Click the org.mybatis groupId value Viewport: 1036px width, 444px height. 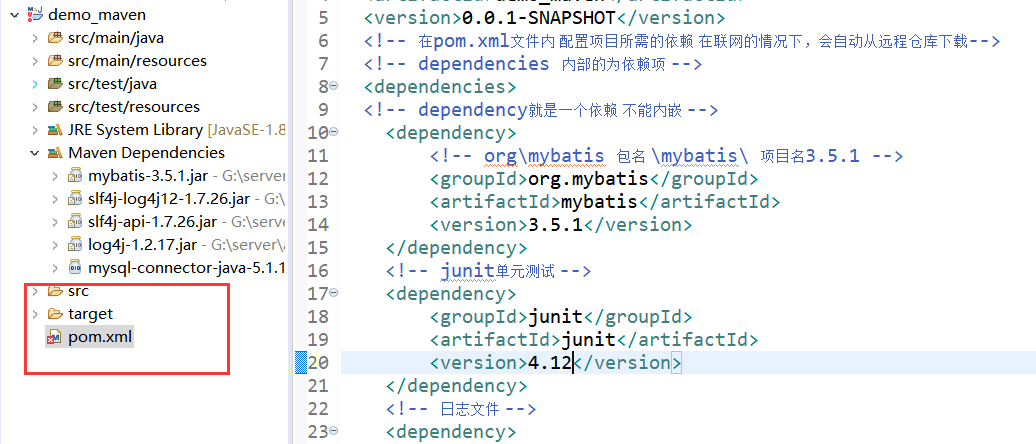click(x=587, y=178)
